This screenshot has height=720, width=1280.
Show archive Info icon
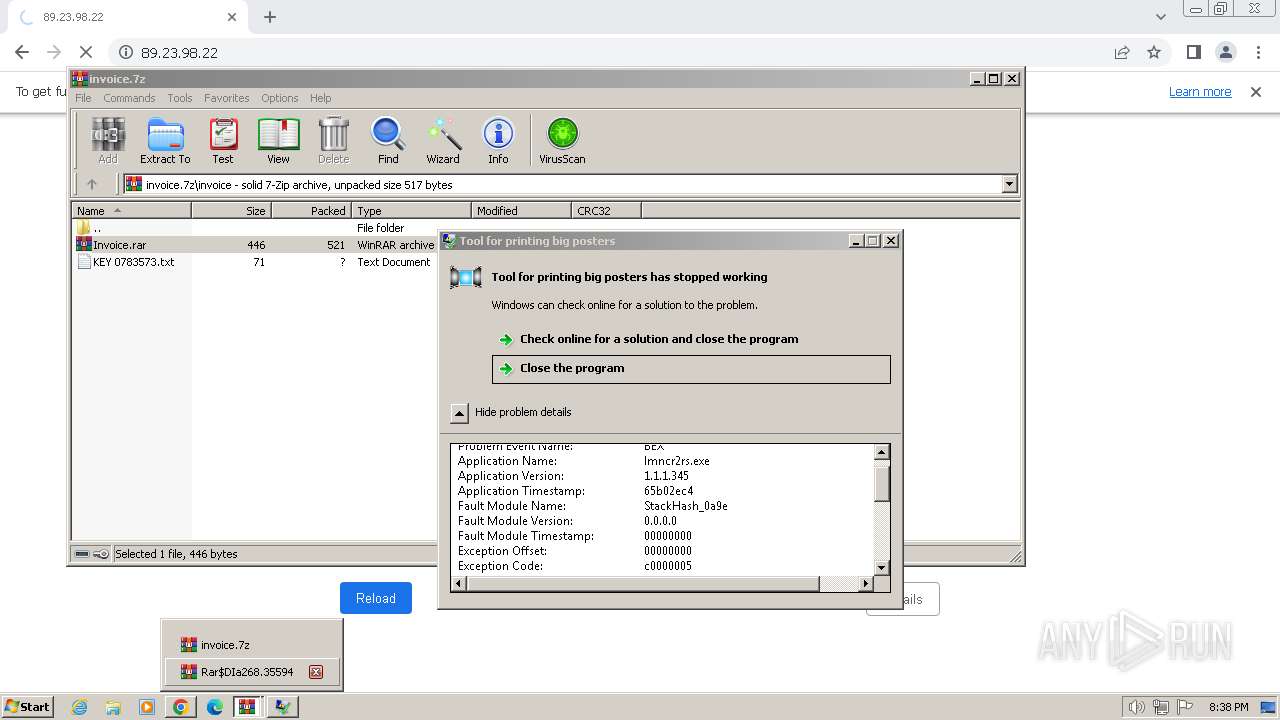[498, 140]
